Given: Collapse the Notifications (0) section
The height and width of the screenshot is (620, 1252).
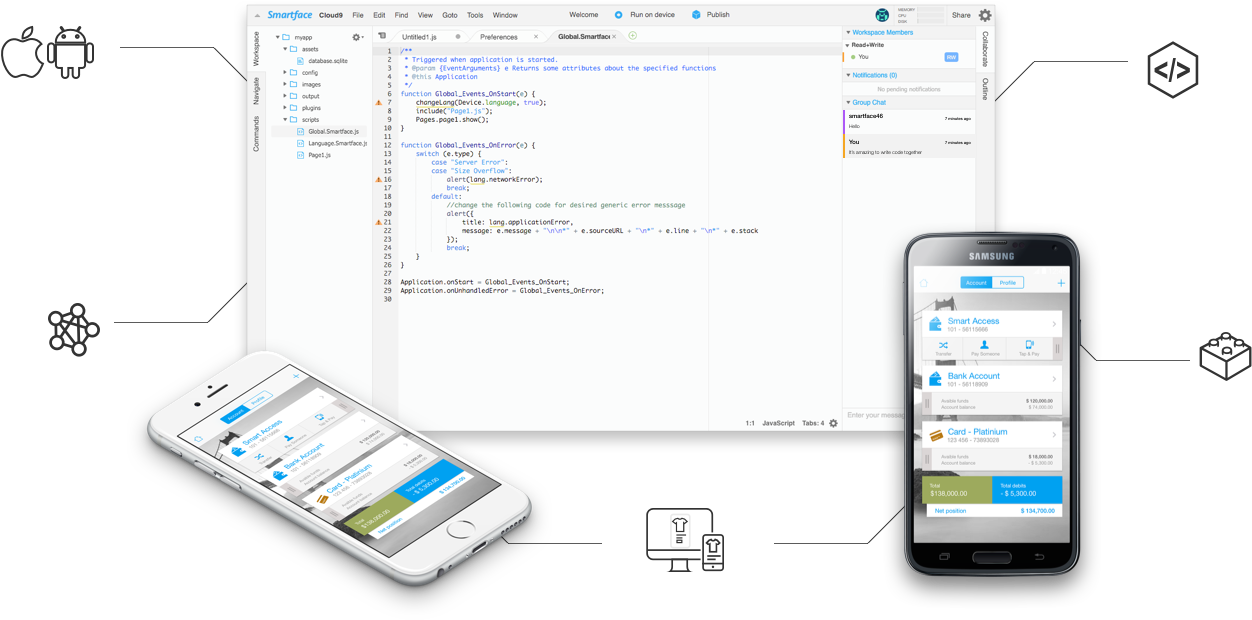Looking at the screenshot, I should (847, 75).
